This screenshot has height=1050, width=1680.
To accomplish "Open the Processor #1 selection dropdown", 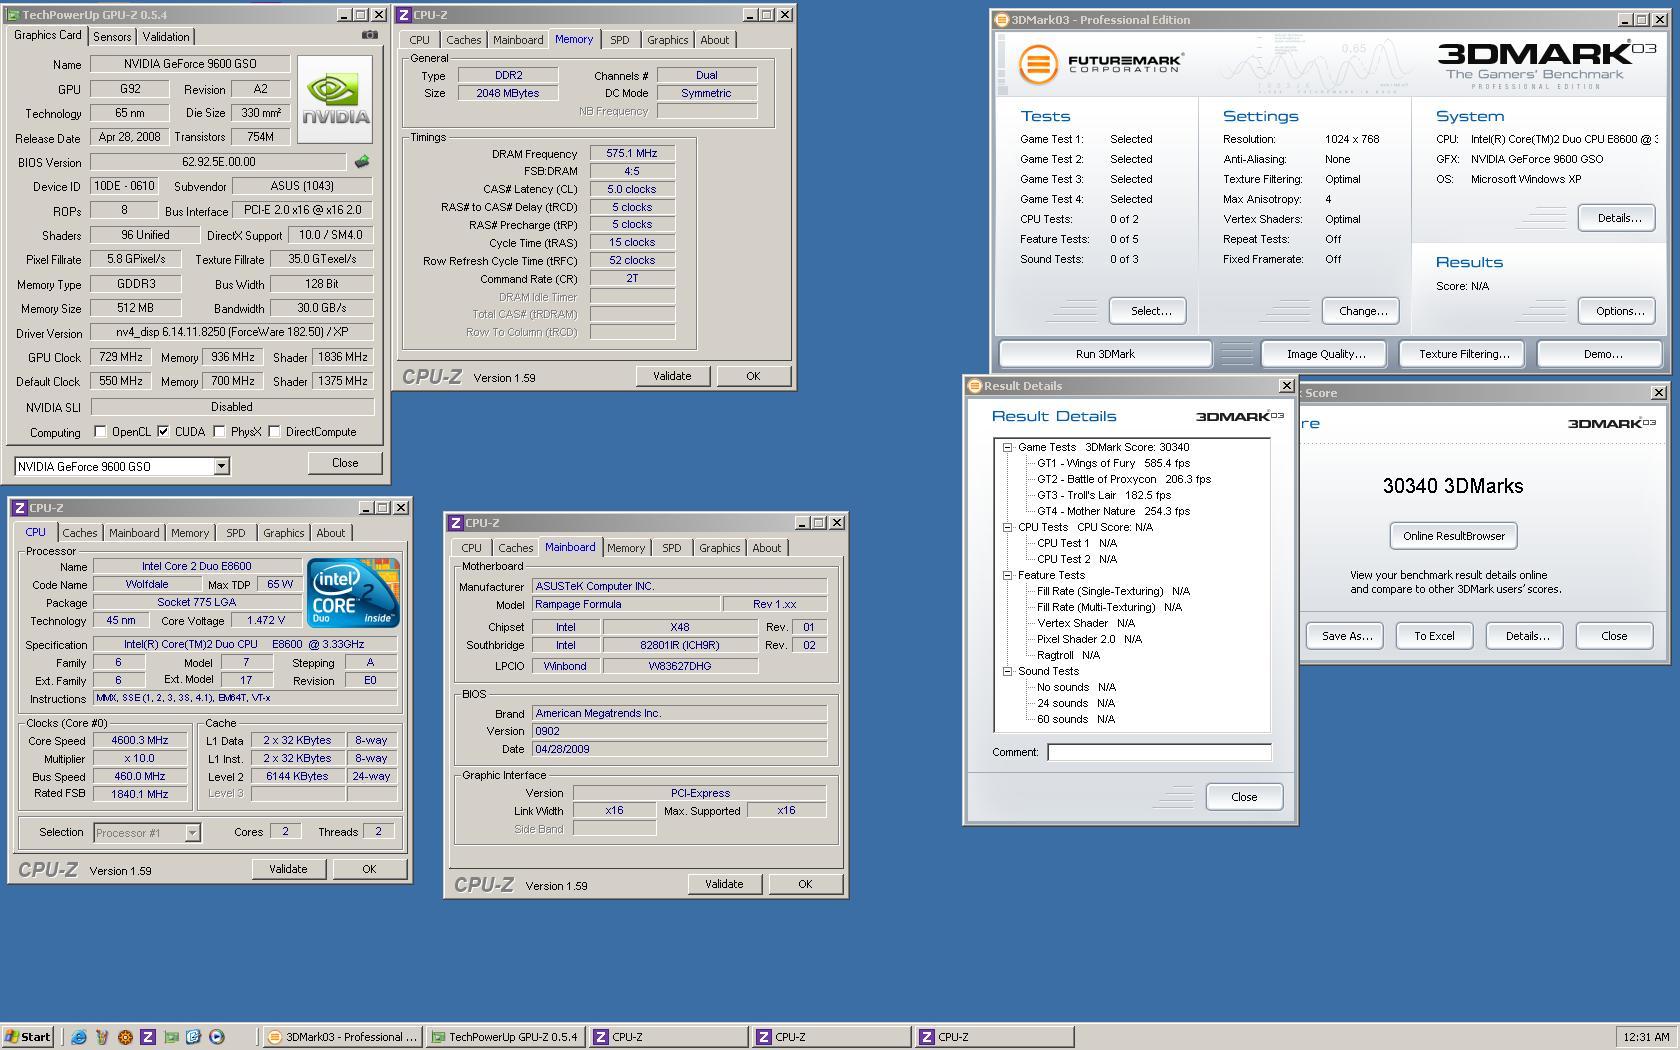I will click(x=192, y=833).
